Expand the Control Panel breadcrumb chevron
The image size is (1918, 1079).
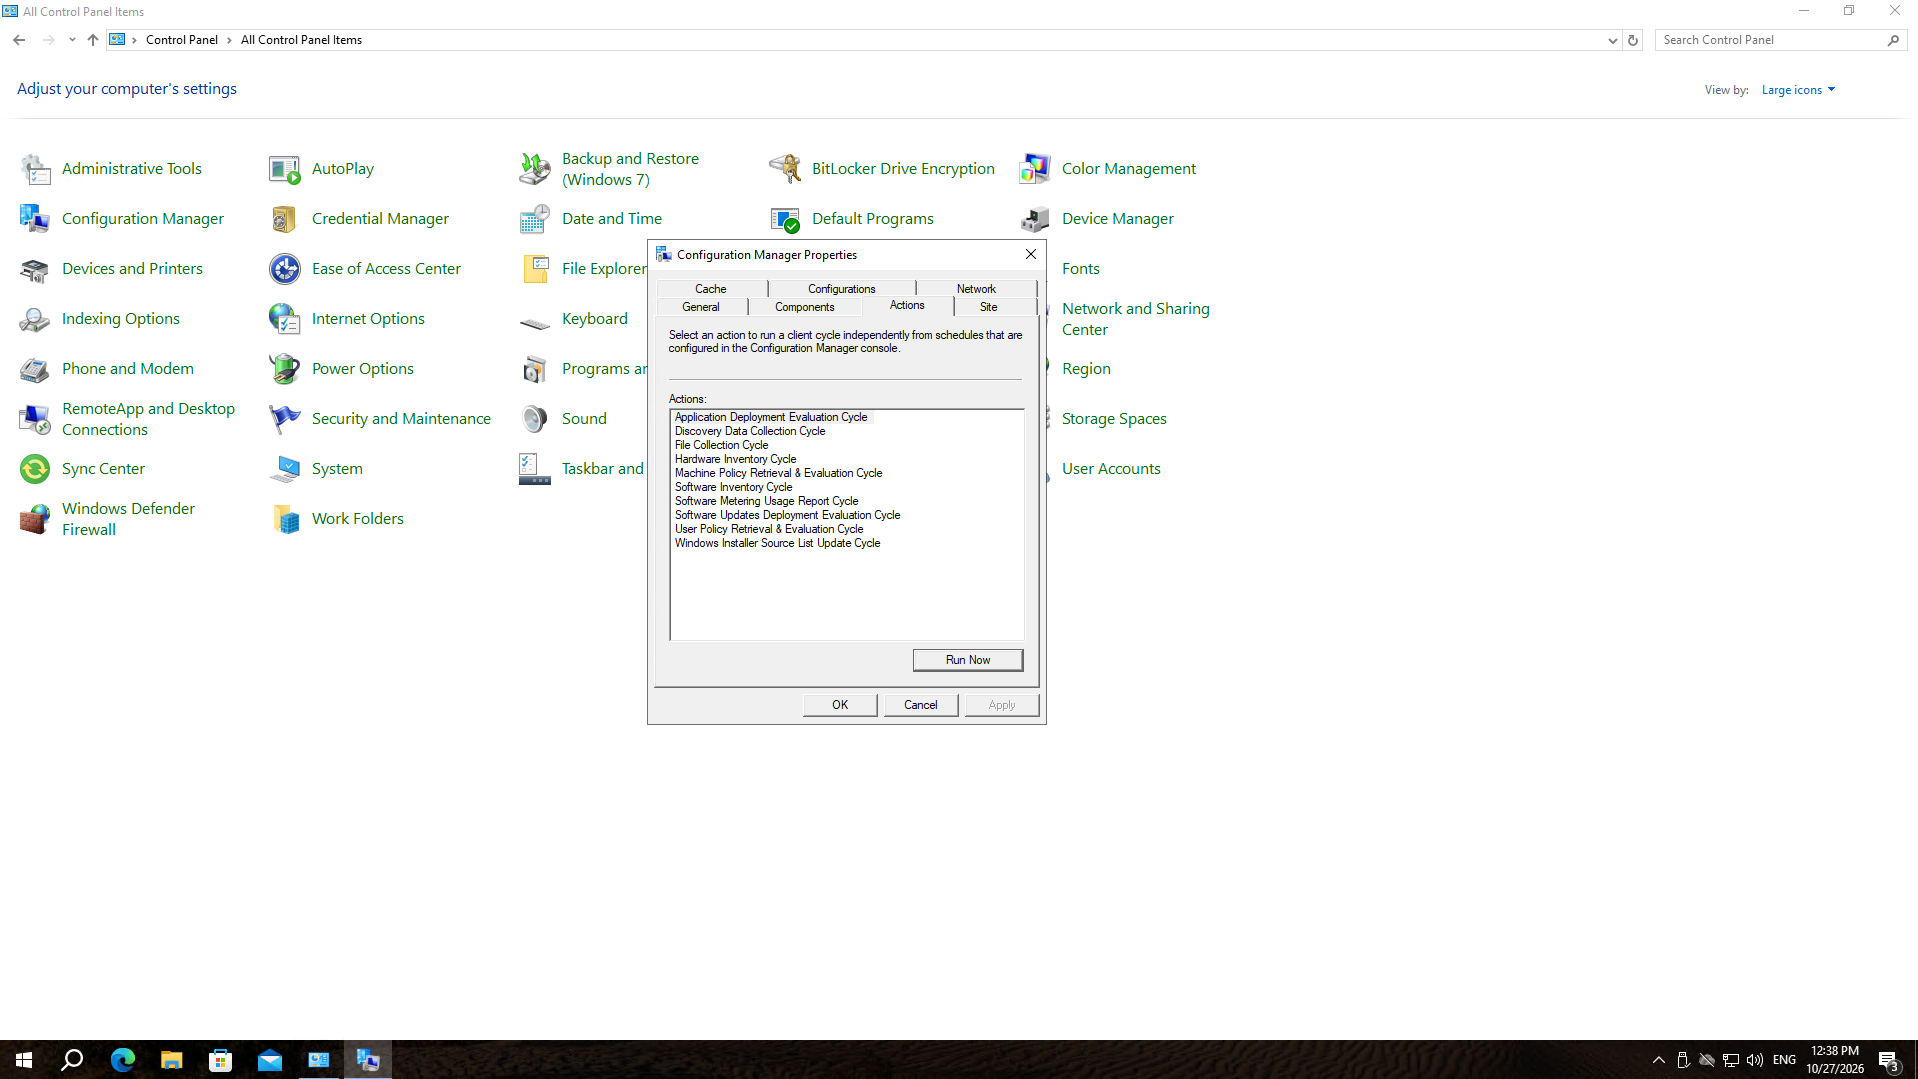click(x=229, y=40)
